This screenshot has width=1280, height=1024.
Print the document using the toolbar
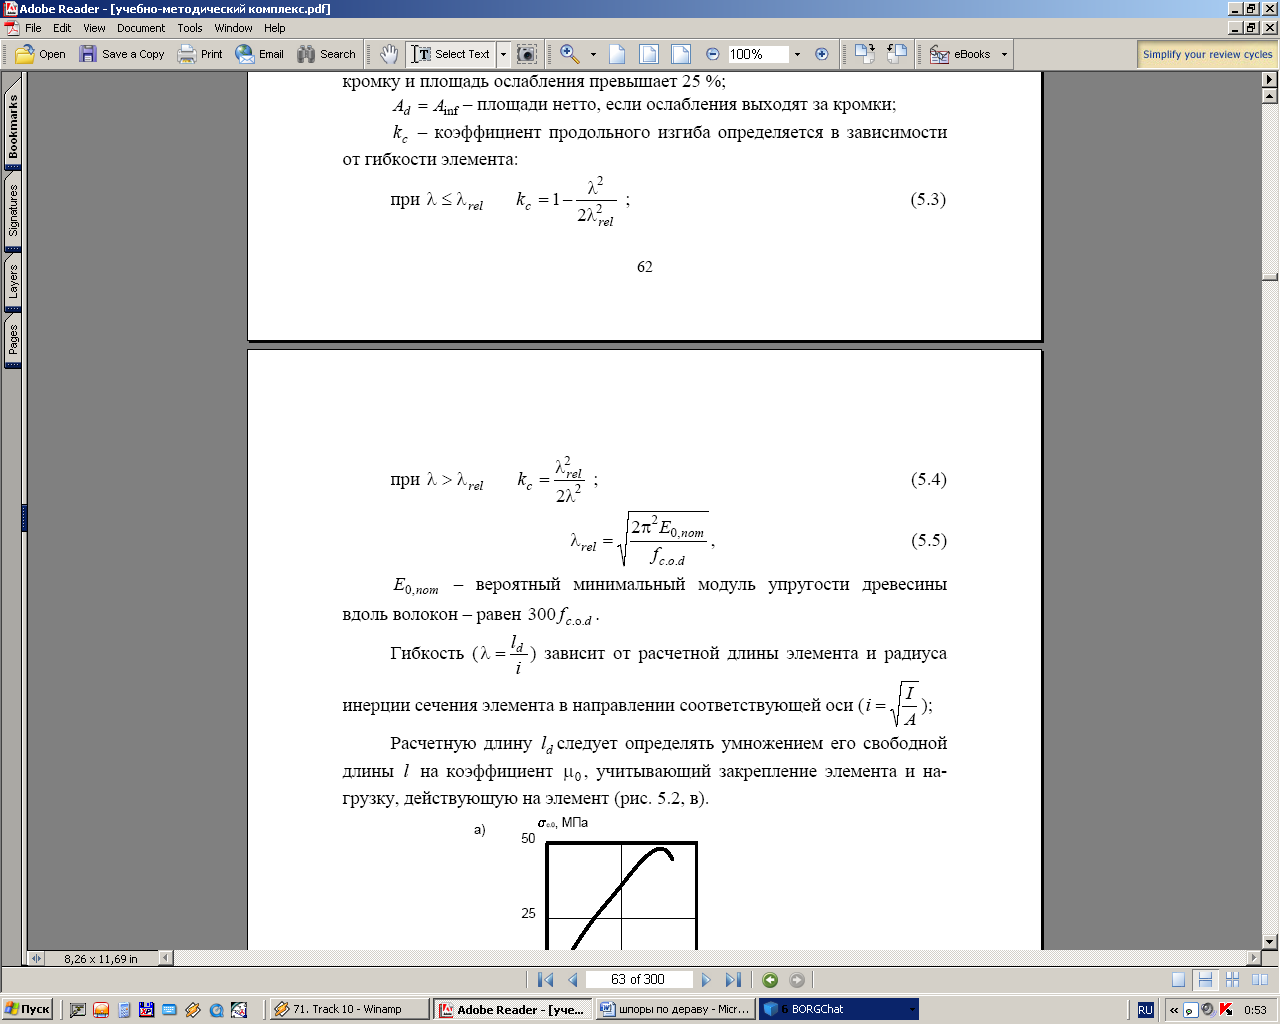coord(200,54)
